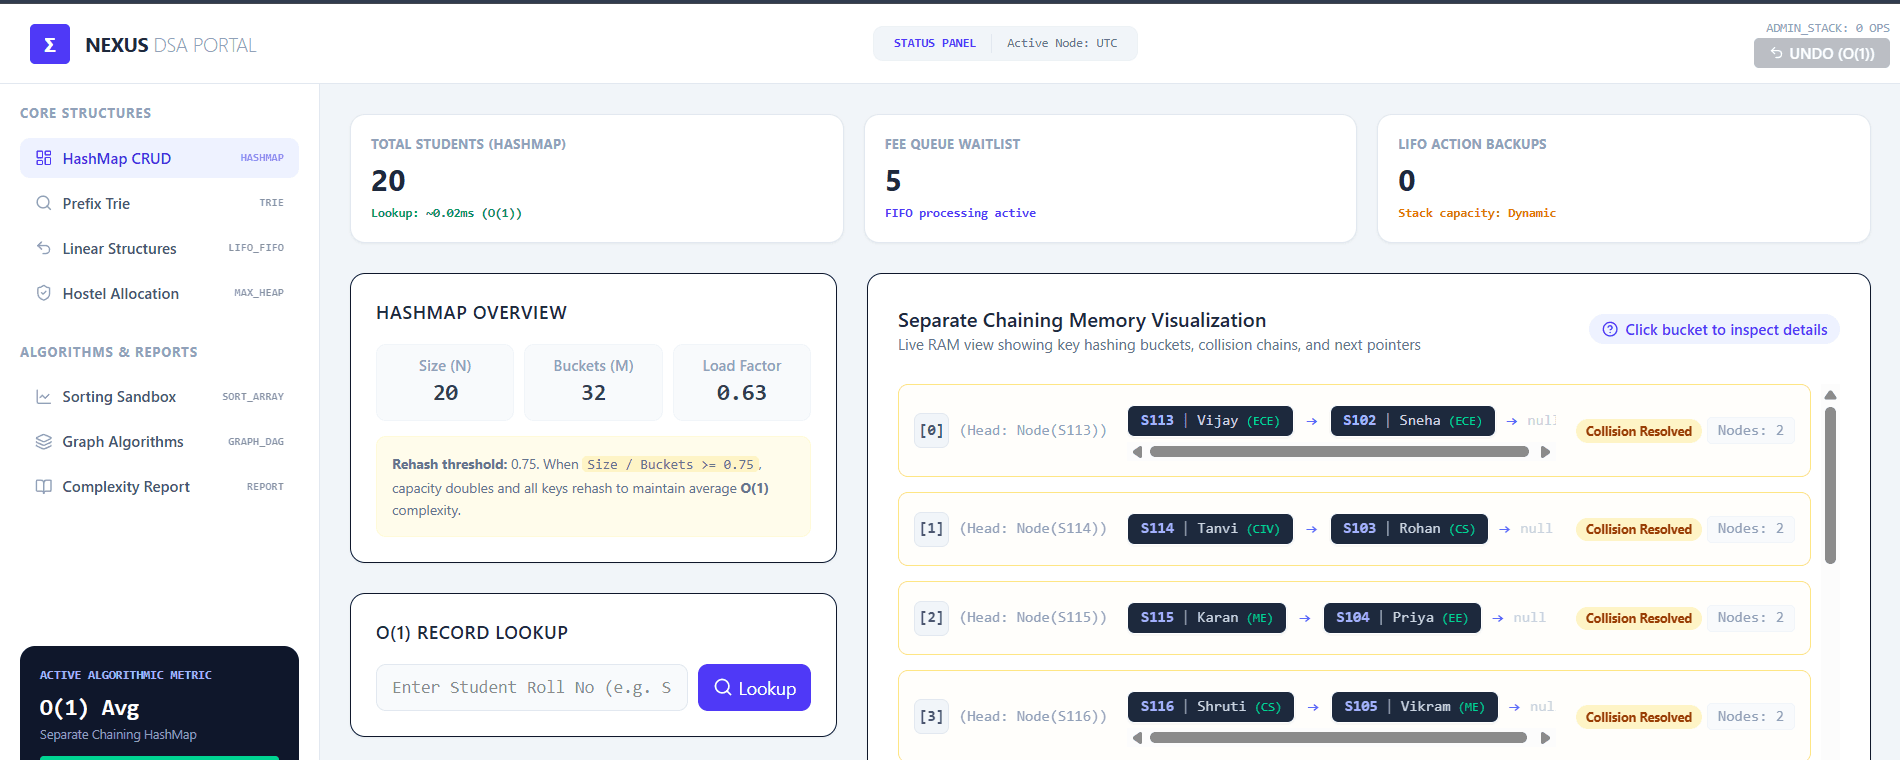Click the Nexus sigma logo icon
Screen dimensions: 1900x760
(50, 44)
